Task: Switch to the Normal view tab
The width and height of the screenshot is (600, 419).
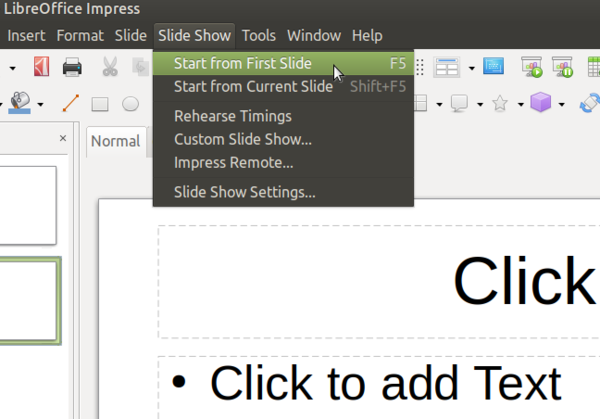Action: 116,141
